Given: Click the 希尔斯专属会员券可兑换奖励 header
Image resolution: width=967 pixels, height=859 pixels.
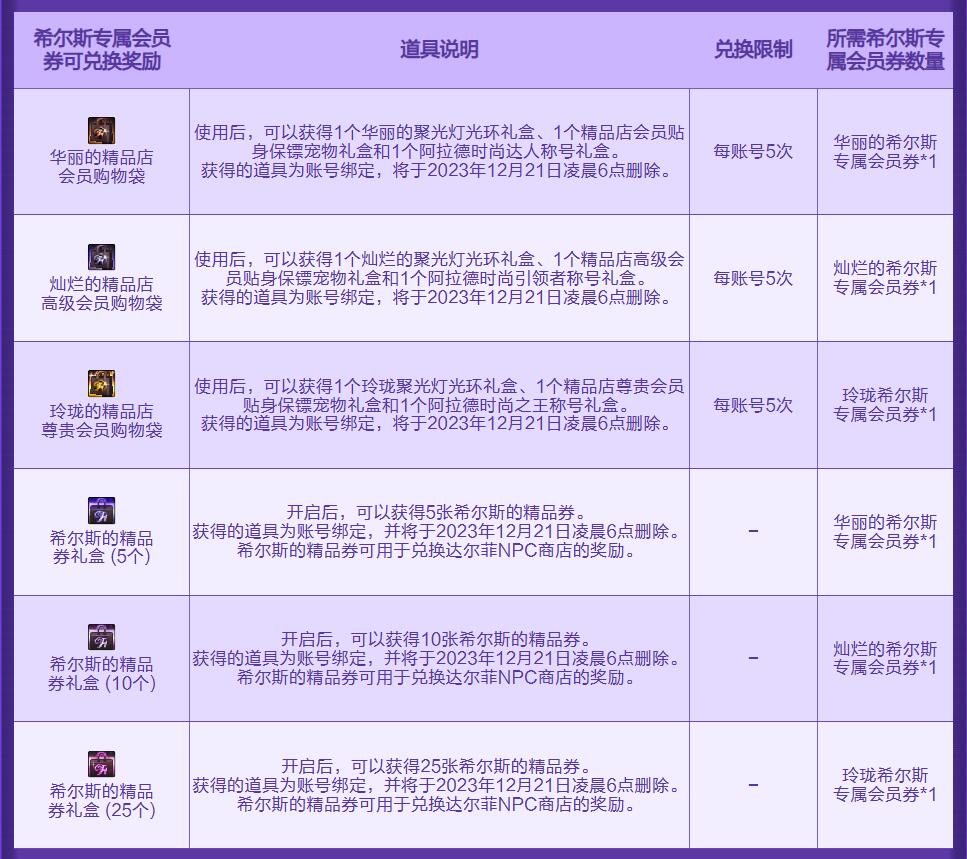Looking at the screenshot, I should (x=102, y=49).
